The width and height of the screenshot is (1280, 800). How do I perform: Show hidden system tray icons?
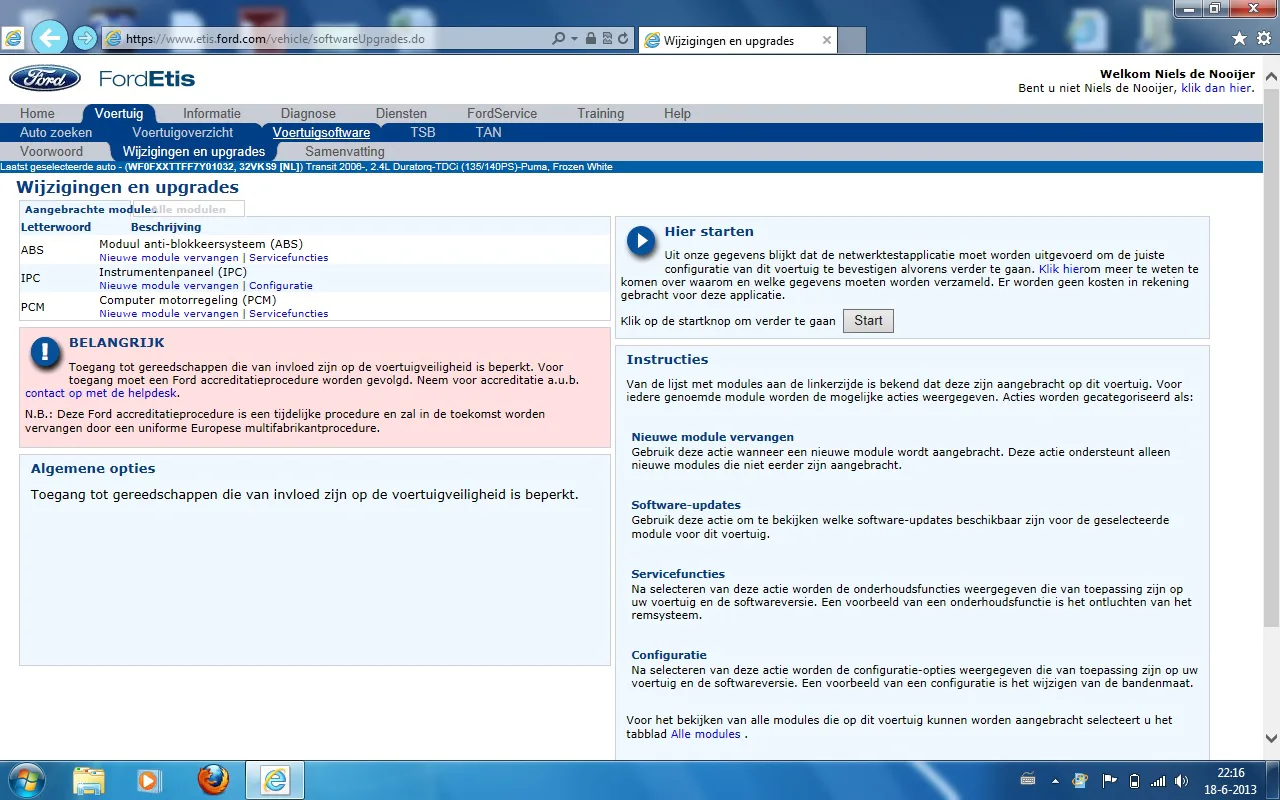point(1055,781)
